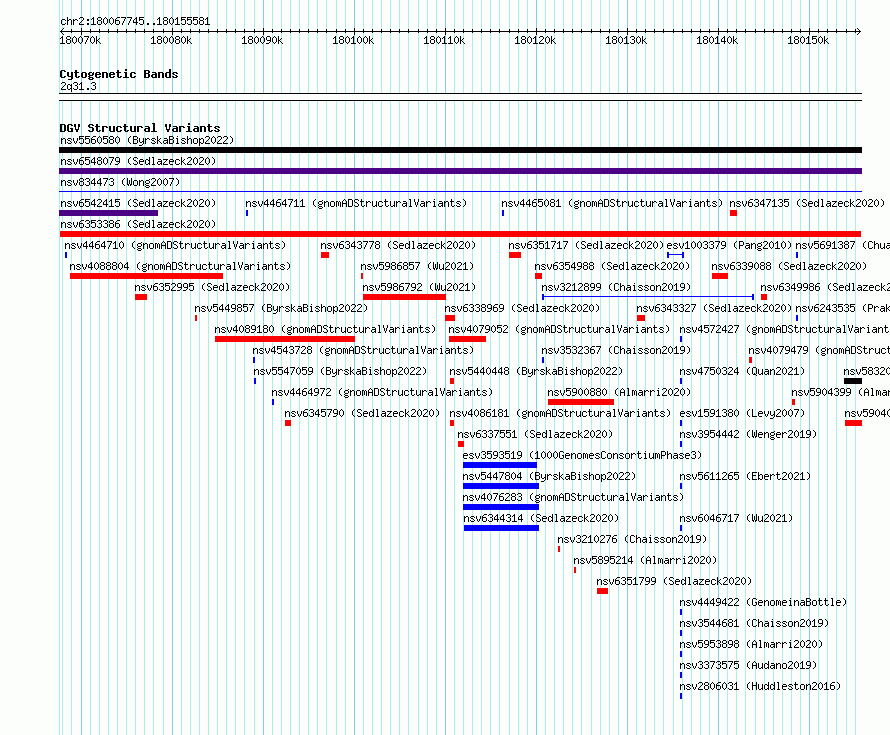Image resolution: width=890 pixels, height=735 pixels.
Task: Open esv1003379 (Pang2010) label
Action: tap(729, 245)
